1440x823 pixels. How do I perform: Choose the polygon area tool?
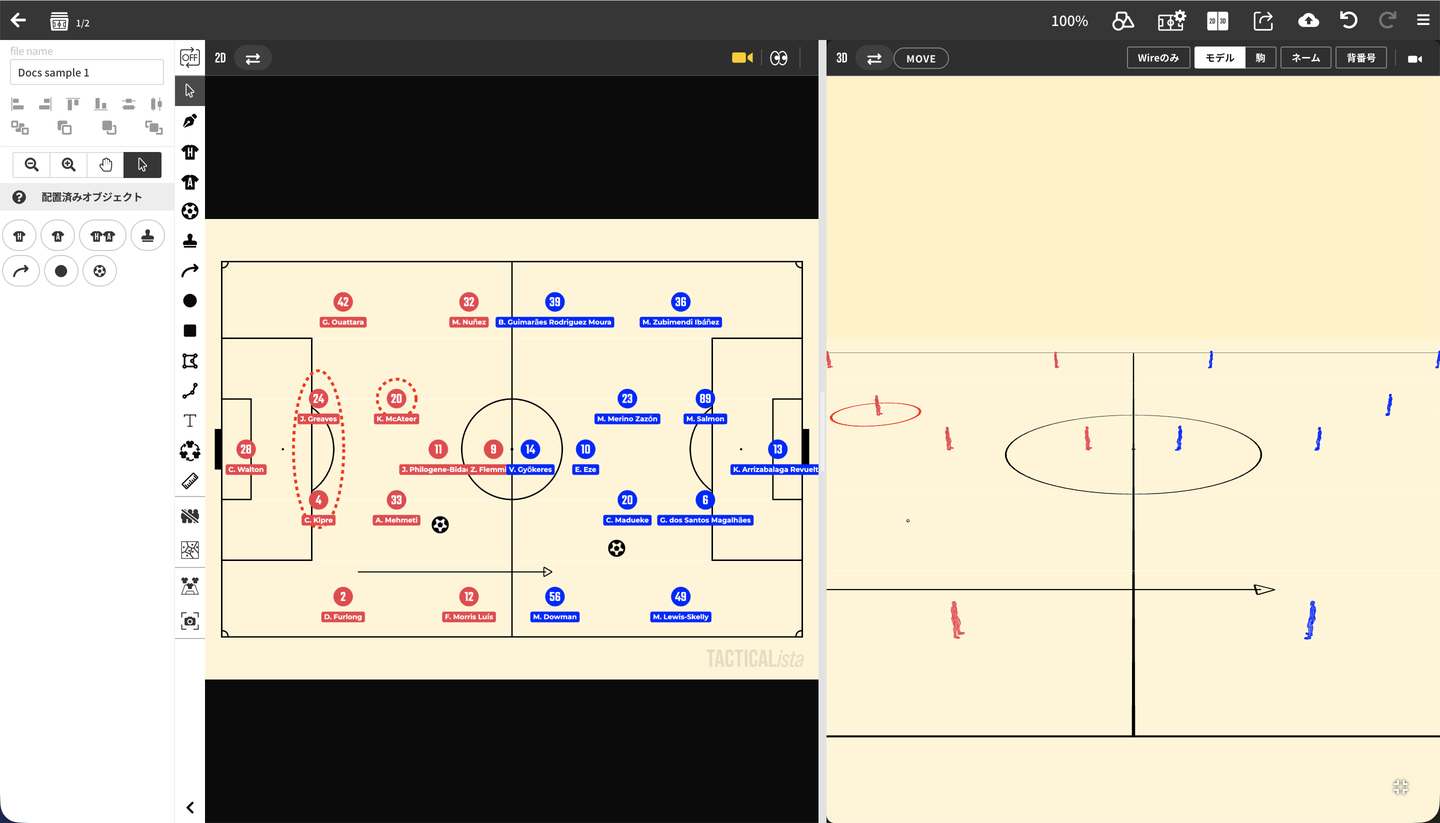[x=190, y=361]
